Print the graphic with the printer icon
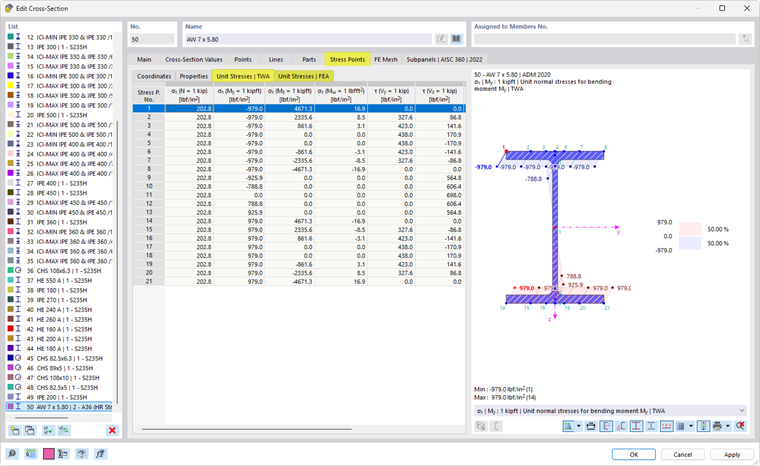Viewport: 760px width, 466px height. tap(718, 426)
